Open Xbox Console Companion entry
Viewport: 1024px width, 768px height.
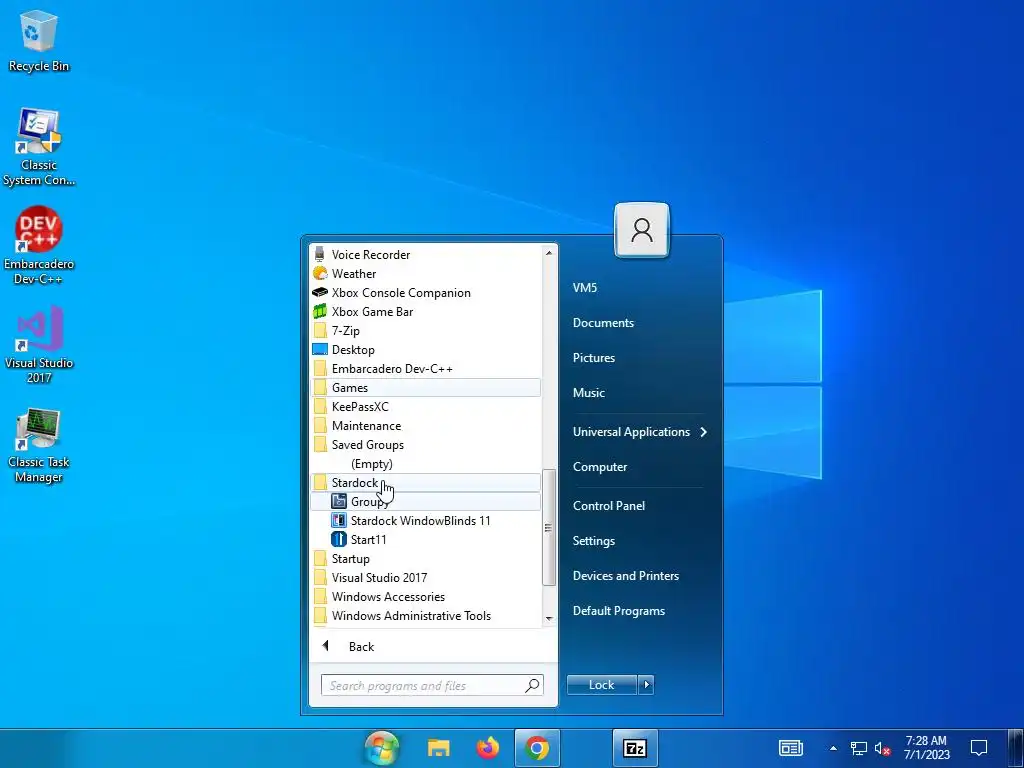pos(426,293)
